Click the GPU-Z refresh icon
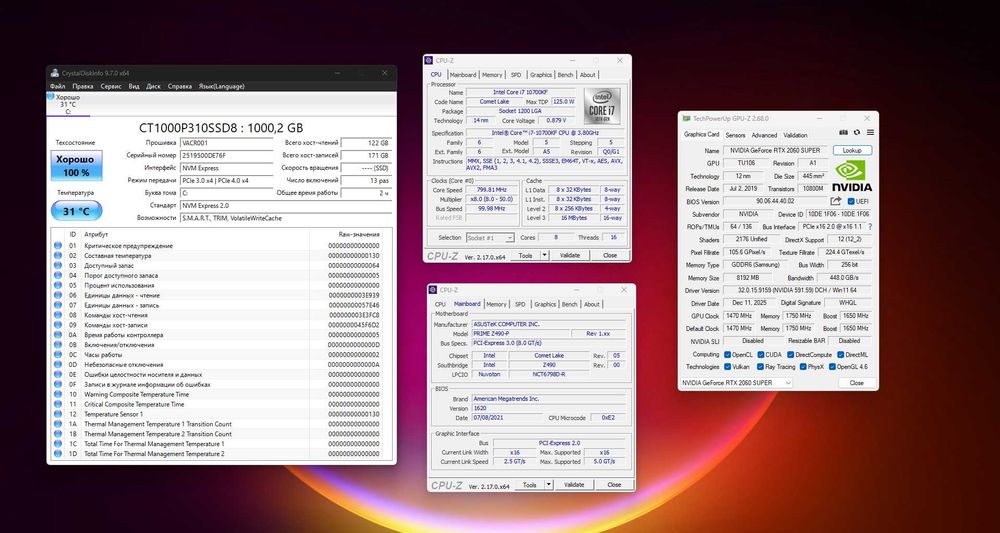 857,132
